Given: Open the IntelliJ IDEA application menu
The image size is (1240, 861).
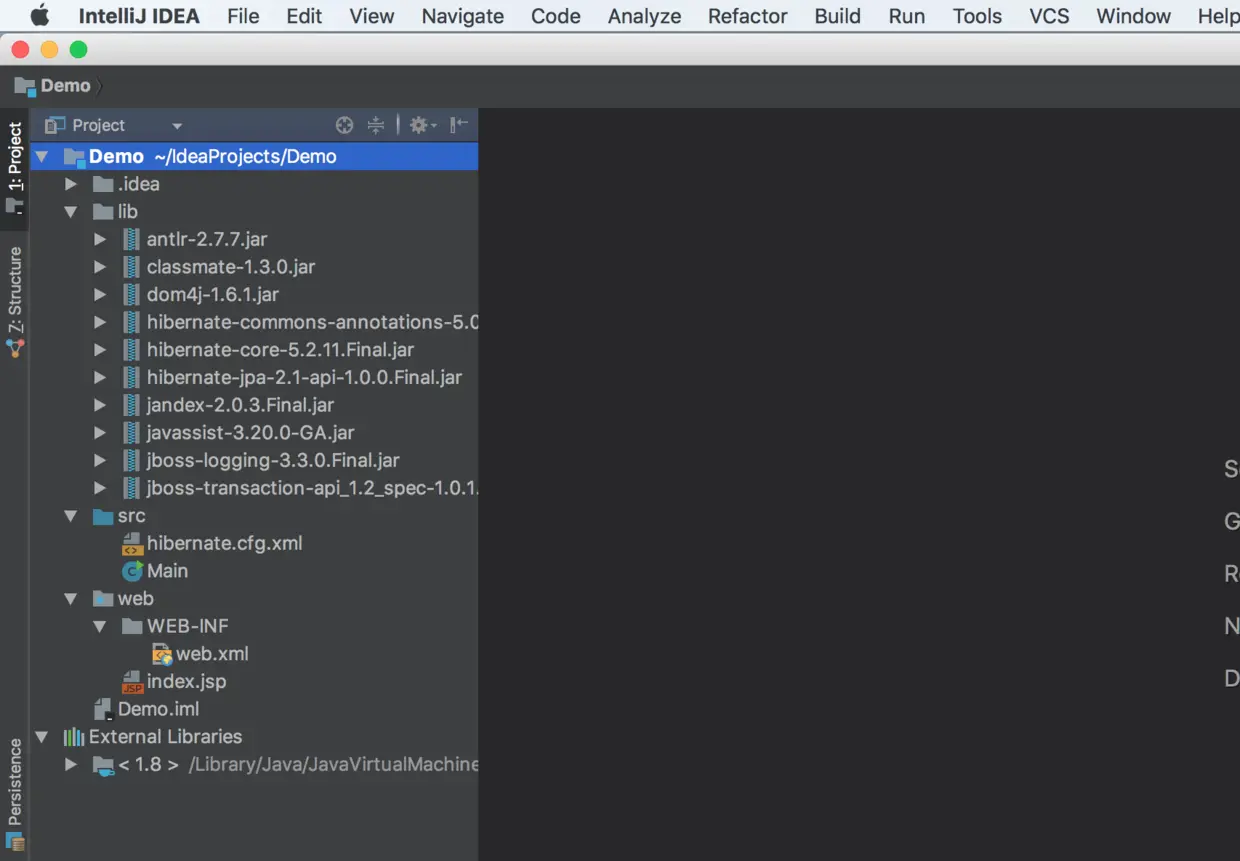Looking at the screenshot, I should click(139, 16).
